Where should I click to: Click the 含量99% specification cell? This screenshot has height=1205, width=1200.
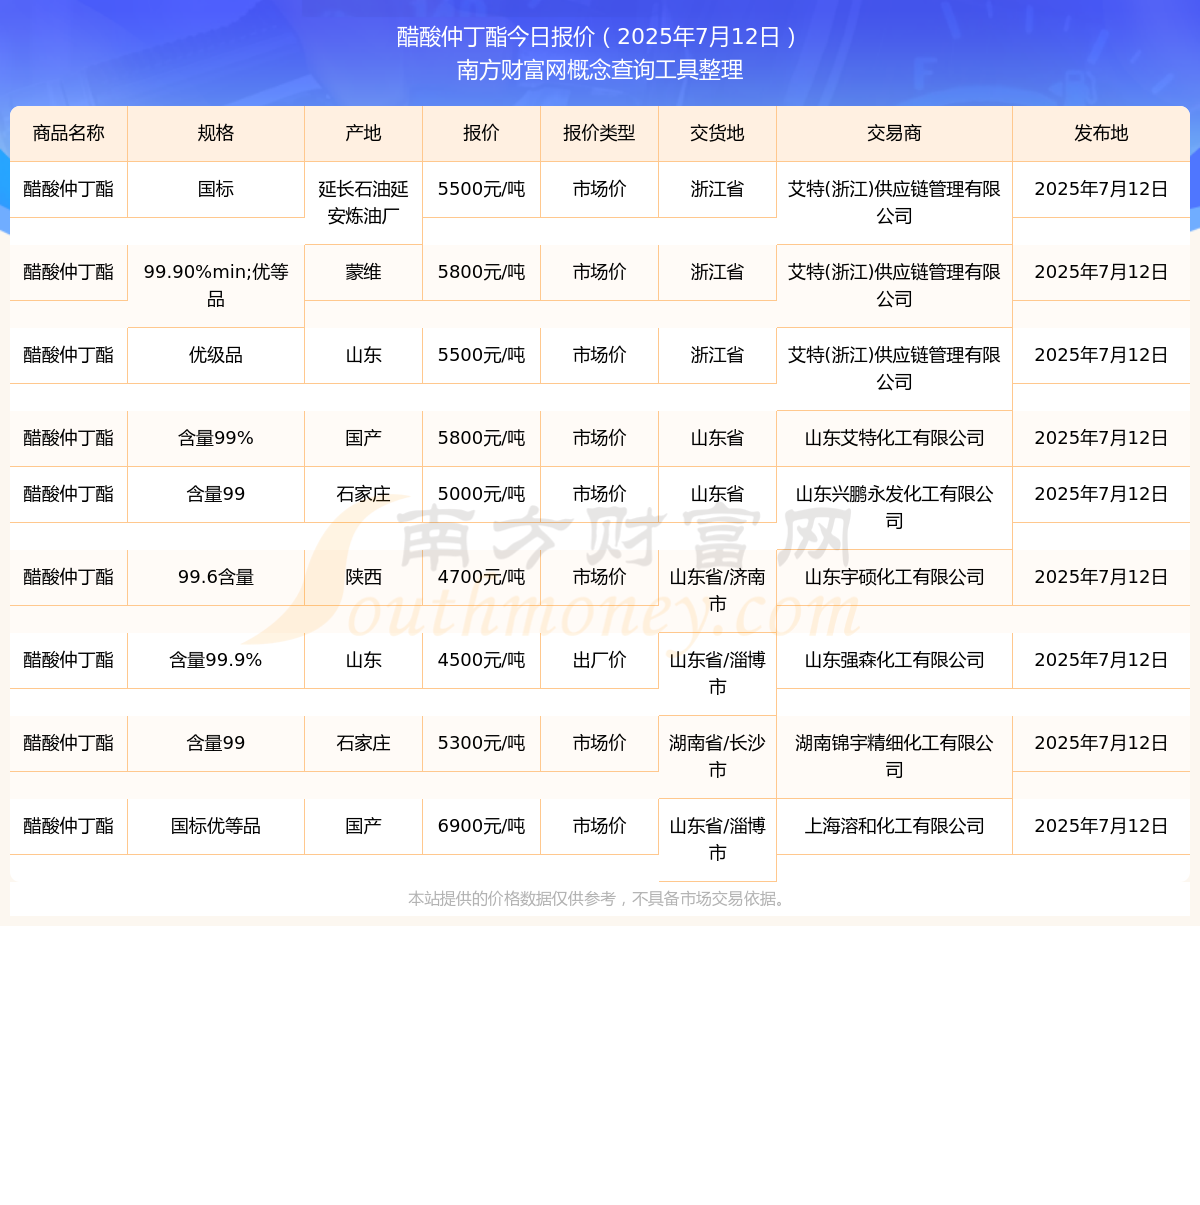(216, 438)
